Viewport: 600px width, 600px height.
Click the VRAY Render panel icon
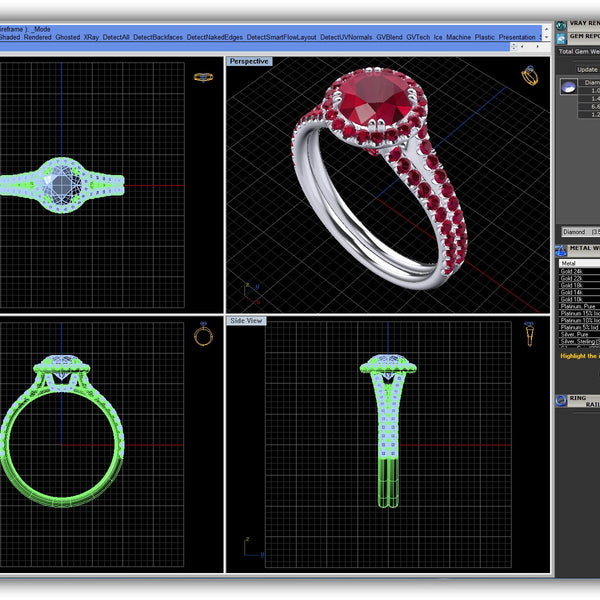(x=561, y=24)
